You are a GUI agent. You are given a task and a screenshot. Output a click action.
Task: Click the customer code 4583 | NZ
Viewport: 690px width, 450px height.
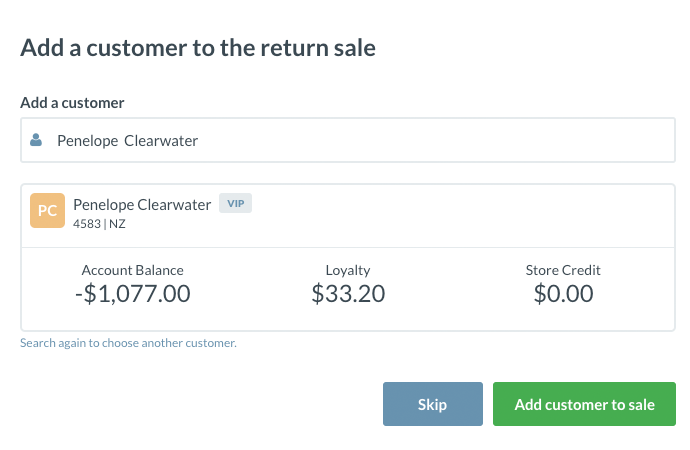[99, 224]
